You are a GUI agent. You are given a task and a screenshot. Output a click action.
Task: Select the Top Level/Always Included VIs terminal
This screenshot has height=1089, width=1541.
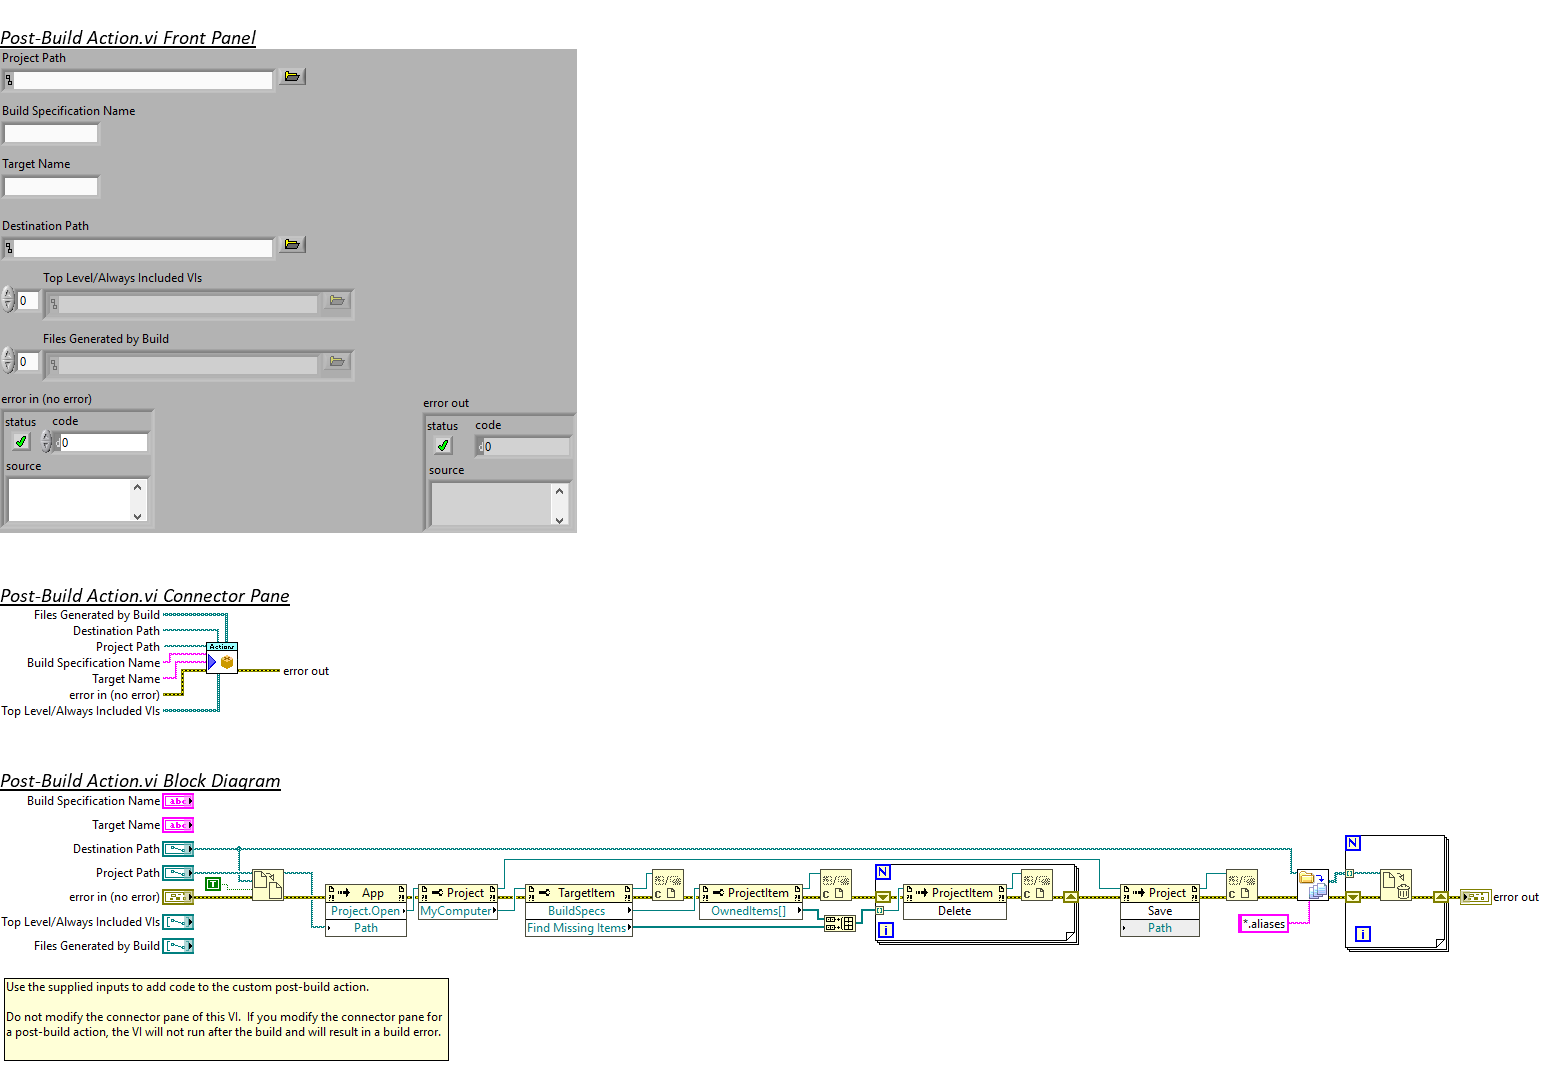coord(178,922)
